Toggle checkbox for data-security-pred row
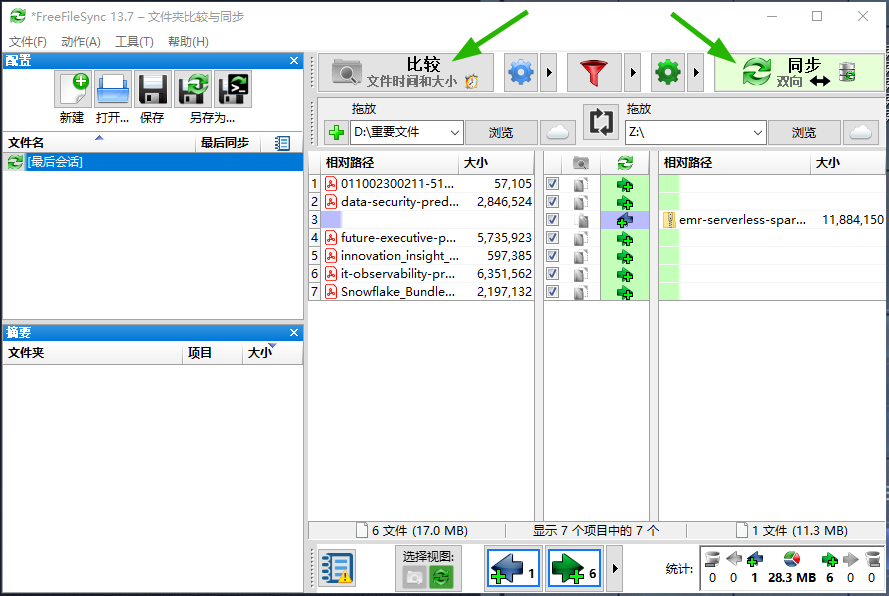Screen dimensions: 889x596 552,202
